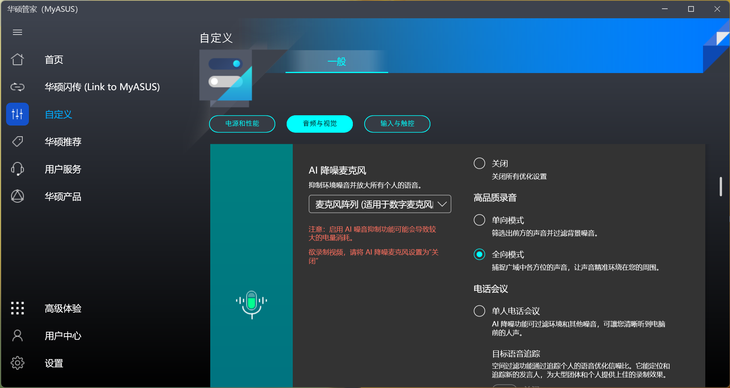Open 华硕闪传 (Link to MyASUS) menu item
The image size is (730, 388).
pyautogui.click(x=102, y=87)
